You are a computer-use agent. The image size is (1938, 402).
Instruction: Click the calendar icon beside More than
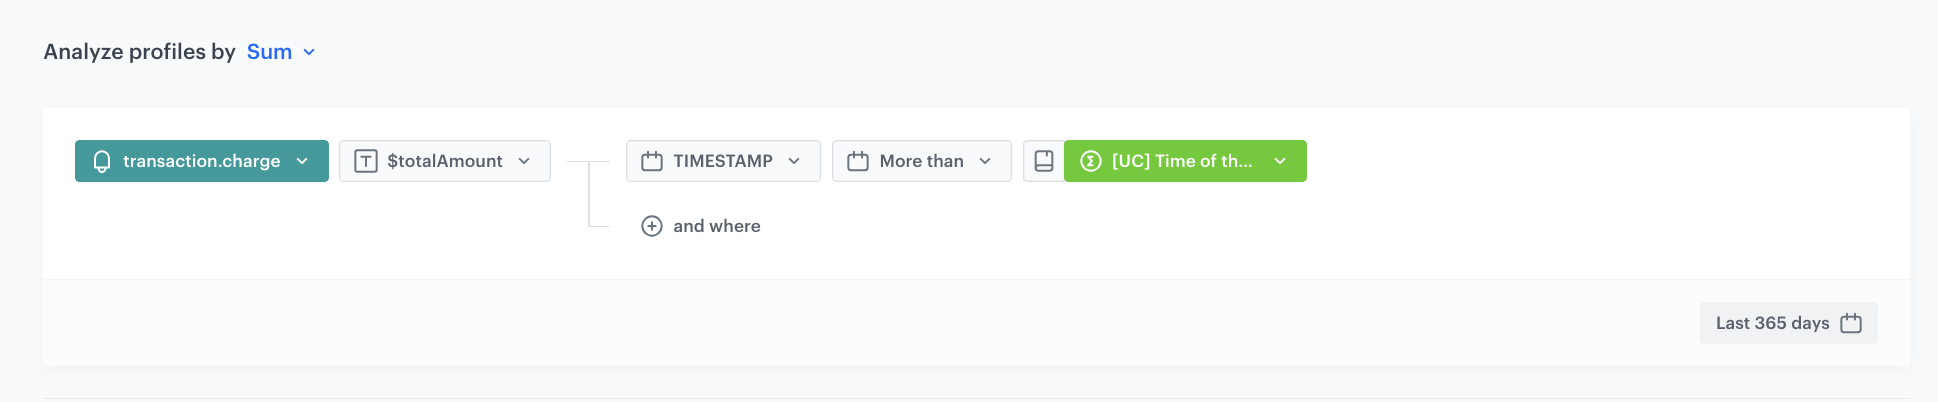pos(858,161)
